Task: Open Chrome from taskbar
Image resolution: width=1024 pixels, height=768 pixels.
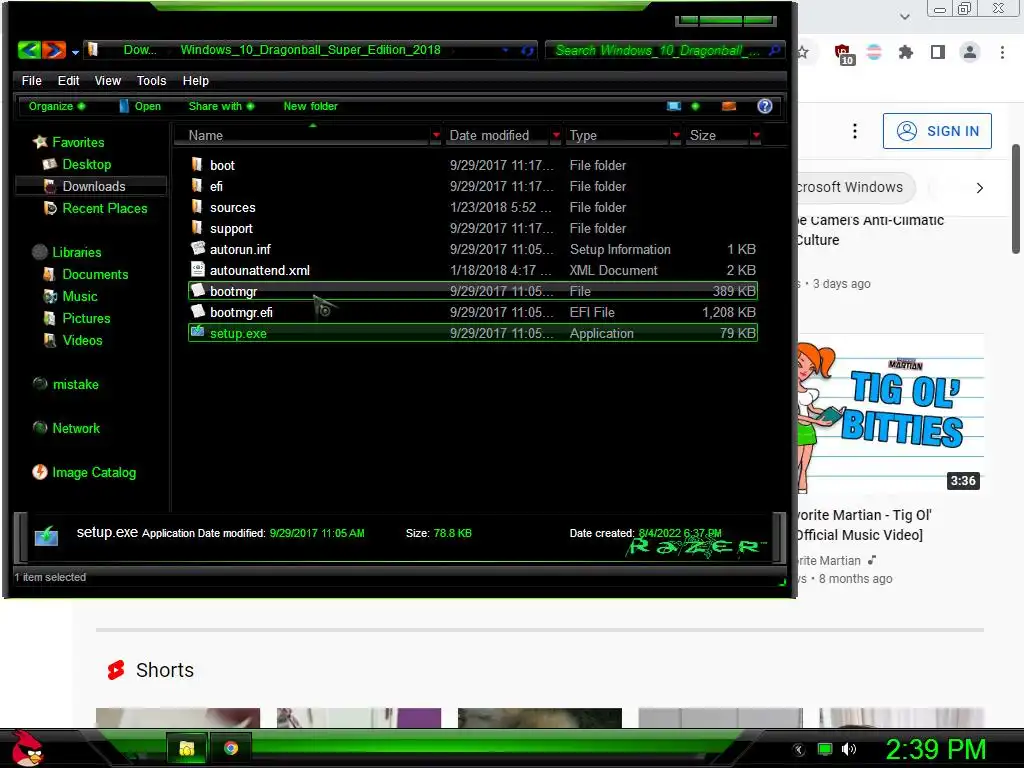Action: pos(231,748)
